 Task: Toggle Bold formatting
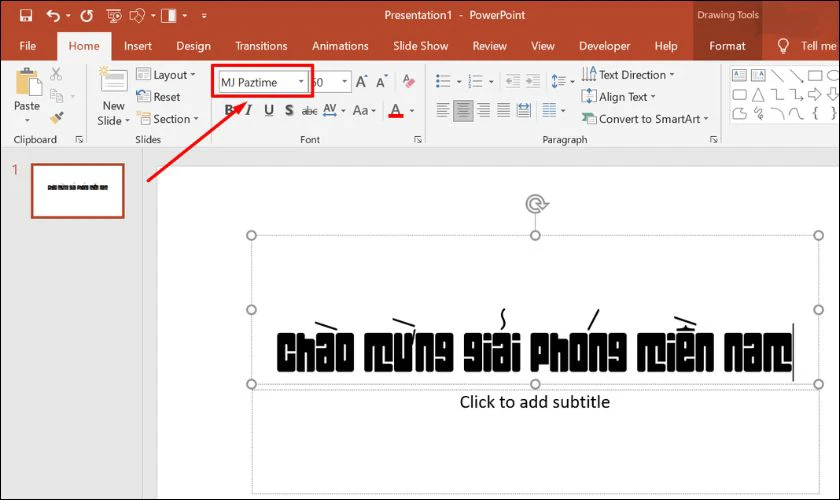point(229,110)
